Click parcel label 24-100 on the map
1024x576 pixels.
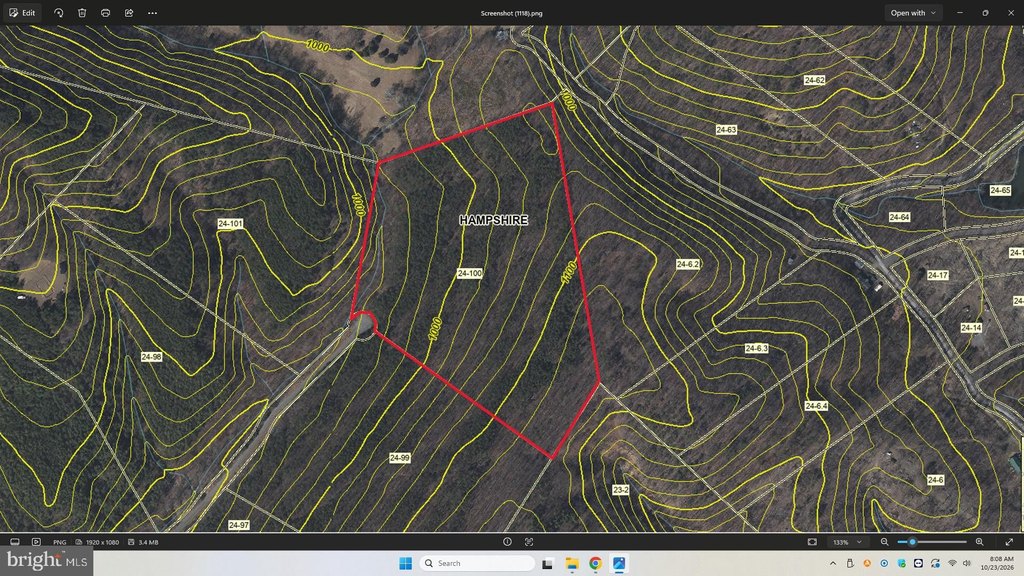click(x=470, y=274)
